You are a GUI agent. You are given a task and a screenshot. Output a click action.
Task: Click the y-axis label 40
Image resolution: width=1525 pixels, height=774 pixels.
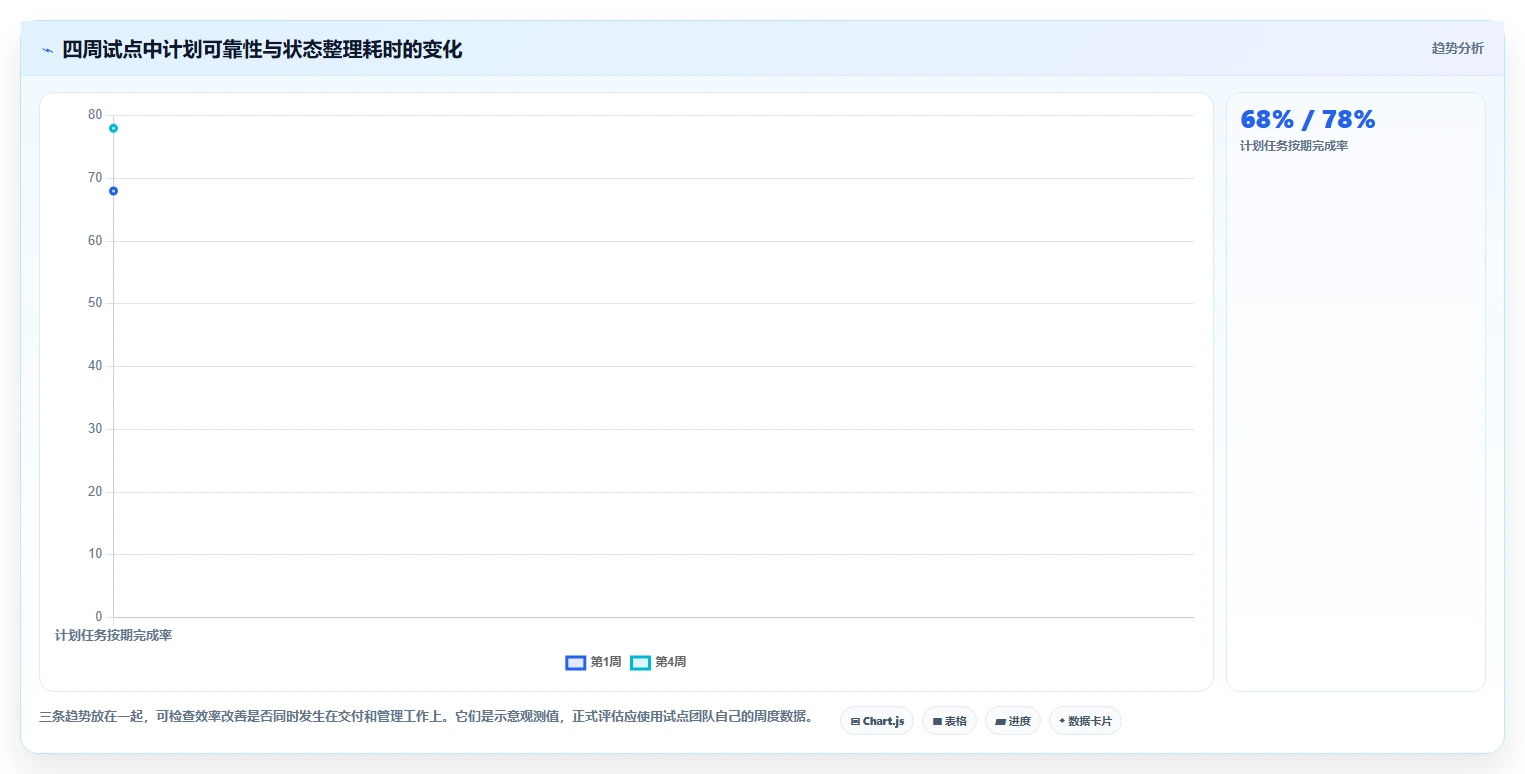click(x=95, y=366)
